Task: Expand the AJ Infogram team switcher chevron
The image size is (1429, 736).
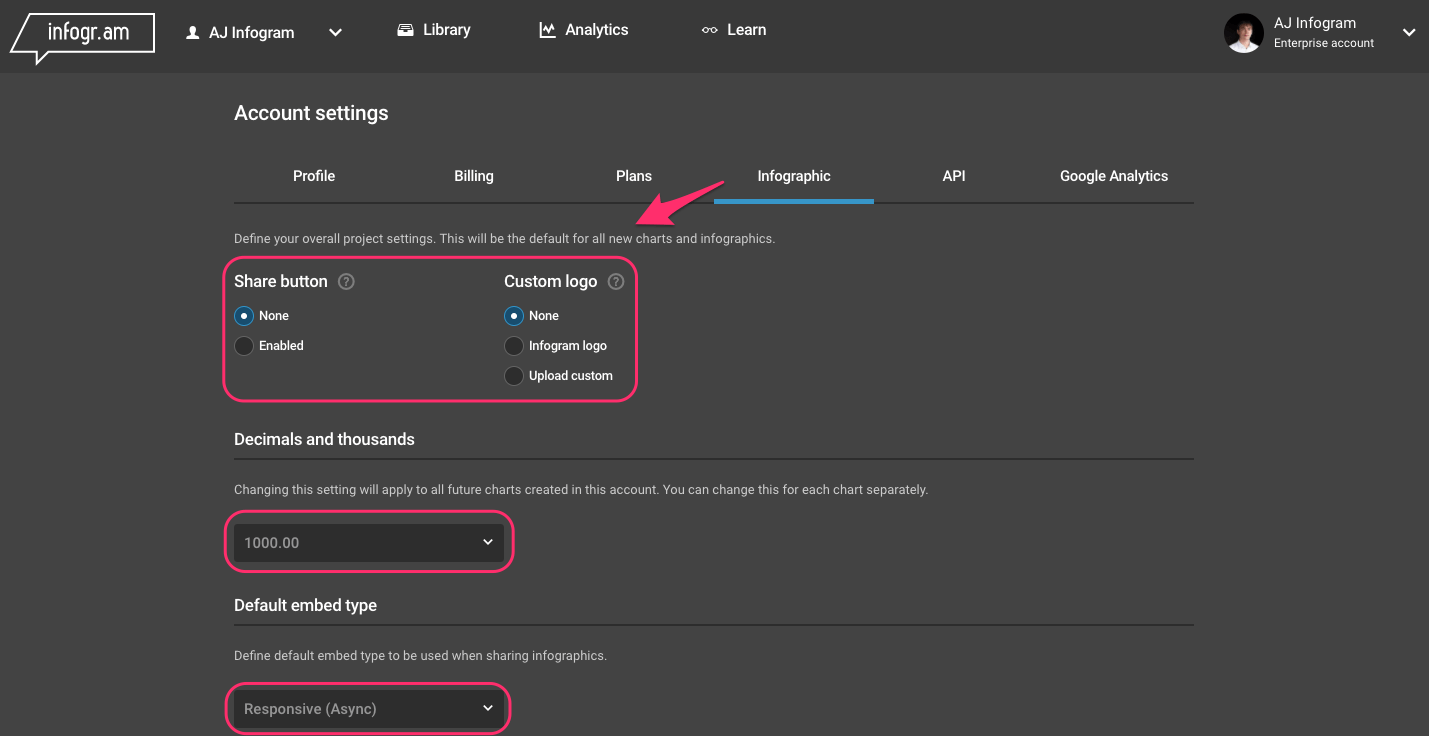Action: [x=335, y=32]
